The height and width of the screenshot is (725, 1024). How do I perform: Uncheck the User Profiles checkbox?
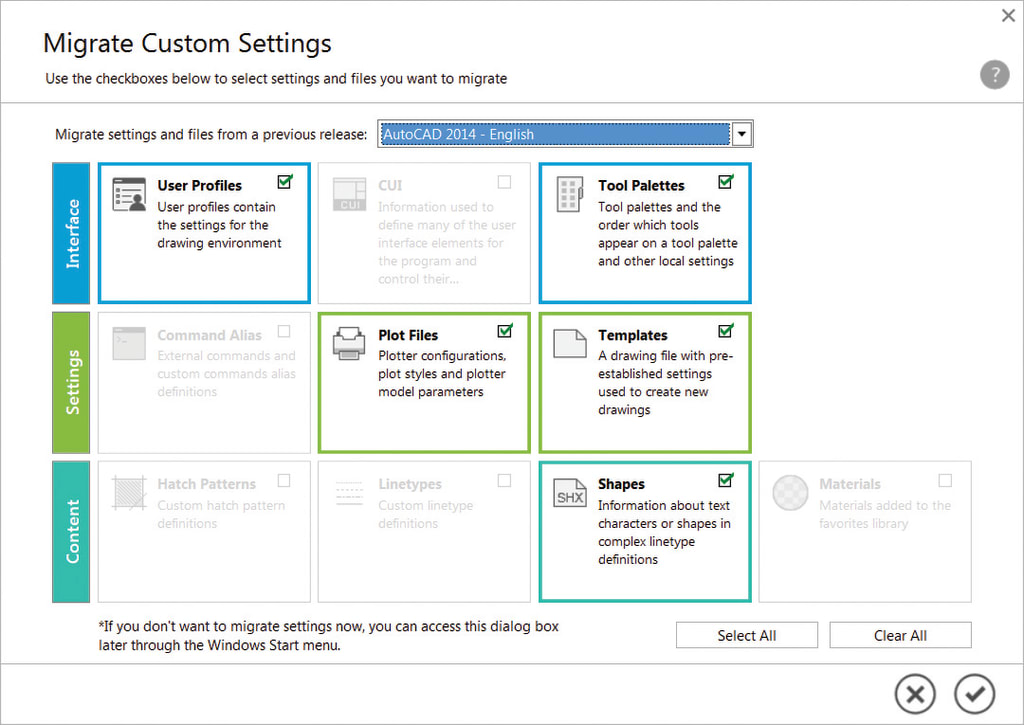(x=284, y=181)
